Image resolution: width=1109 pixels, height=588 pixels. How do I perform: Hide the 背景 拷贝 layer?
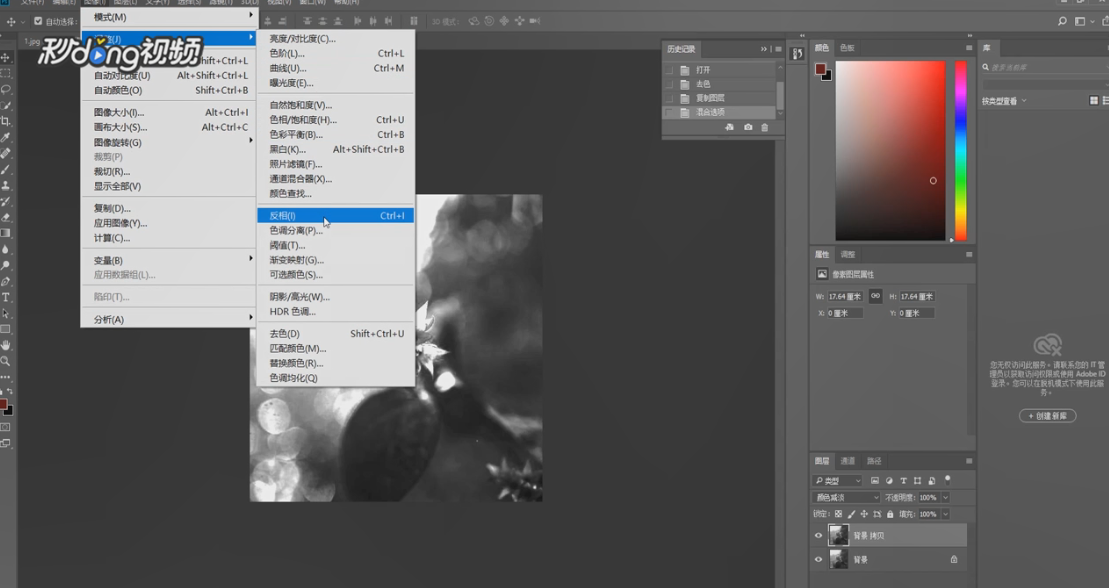click(817, 534)
